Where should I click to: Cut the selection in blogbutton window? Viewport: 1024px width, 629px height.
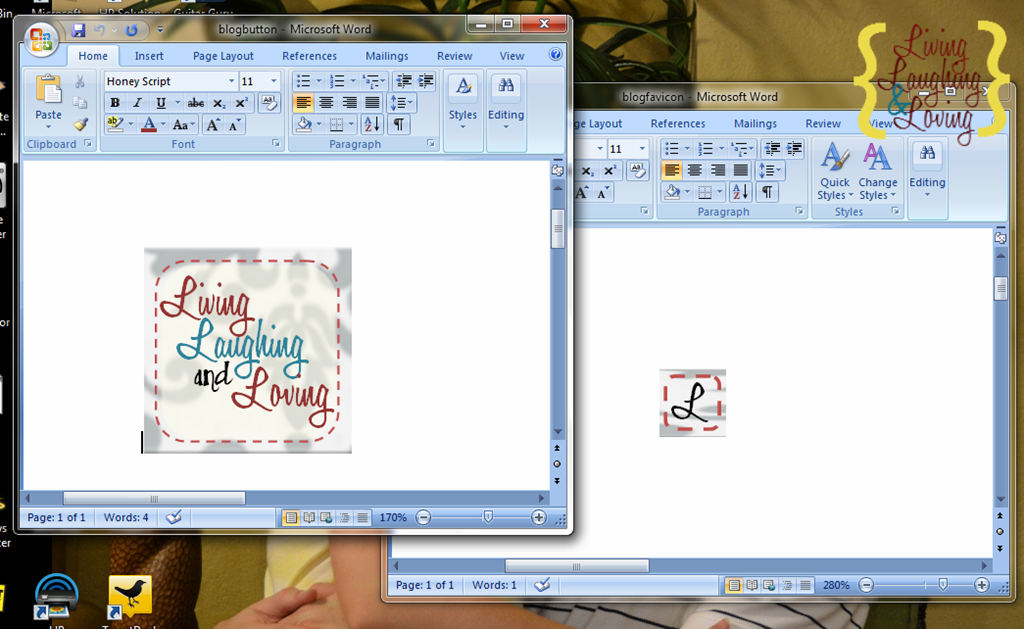pyautogui.click(x=80, y=82)
